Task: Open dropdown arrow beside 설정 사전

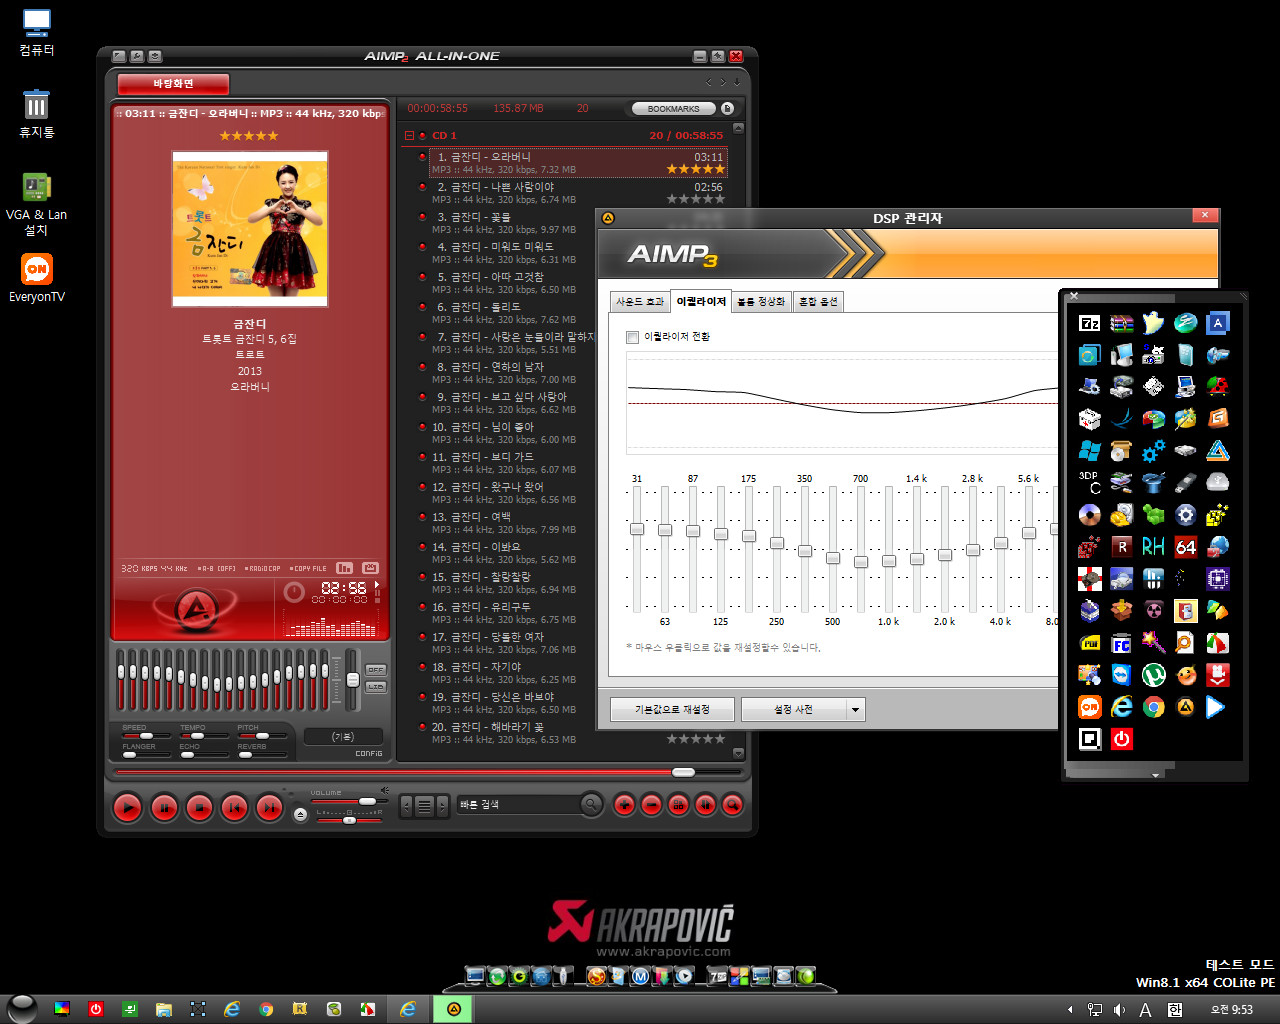Action: pos(855,710)
